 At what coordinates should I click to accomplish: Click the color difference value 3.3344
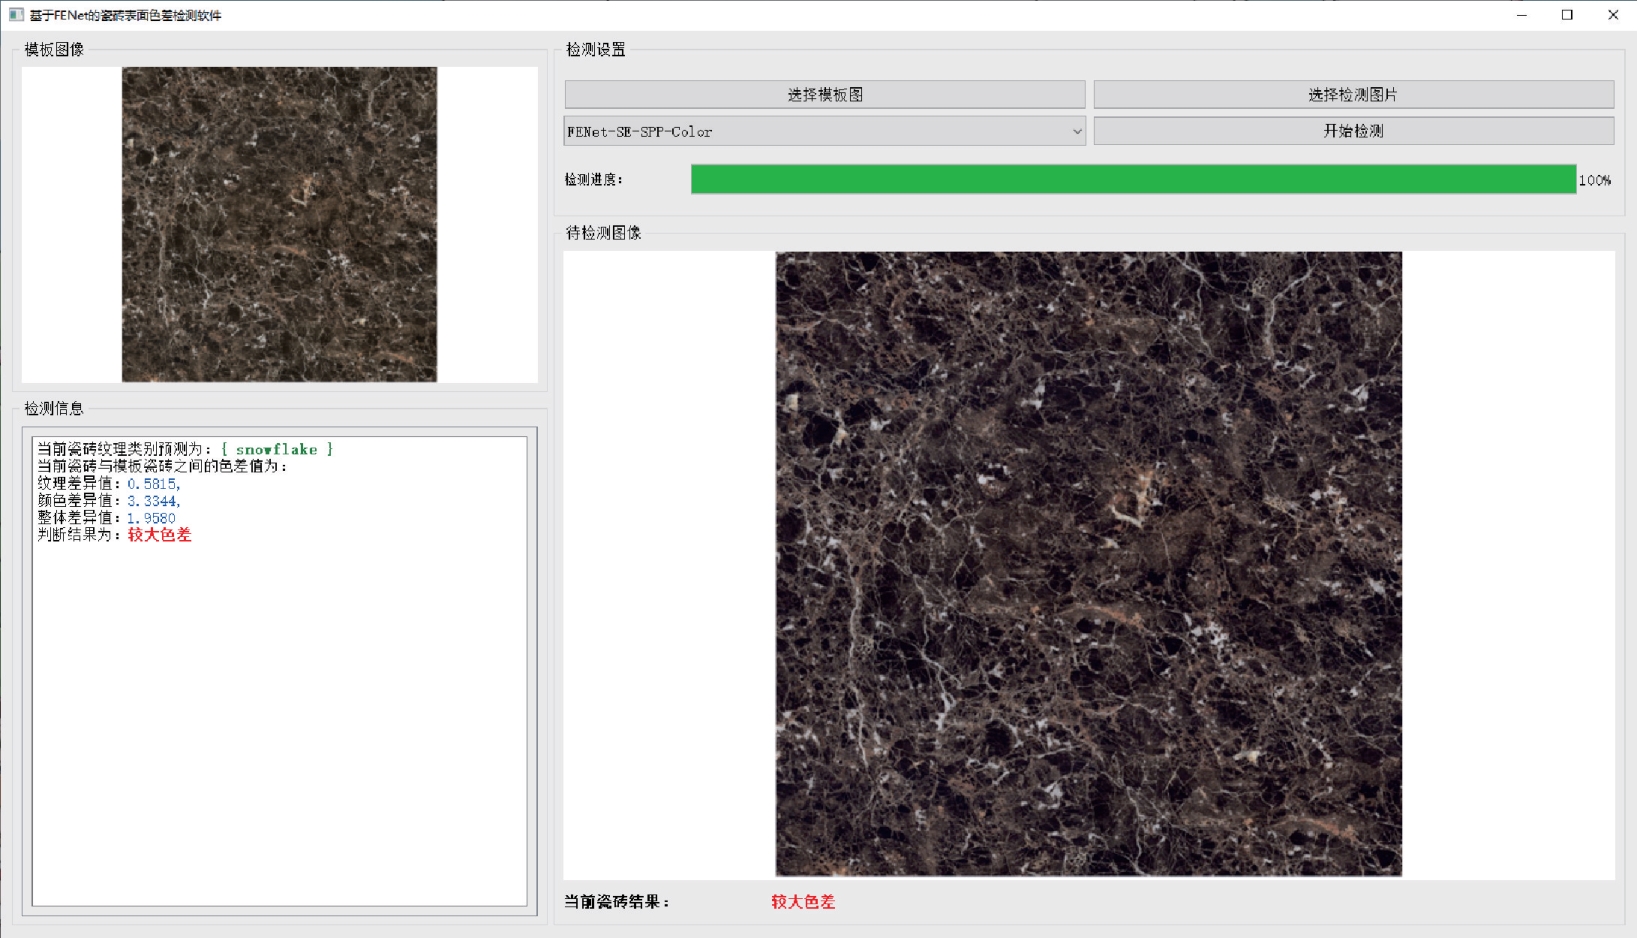click(x=152, y=501)
